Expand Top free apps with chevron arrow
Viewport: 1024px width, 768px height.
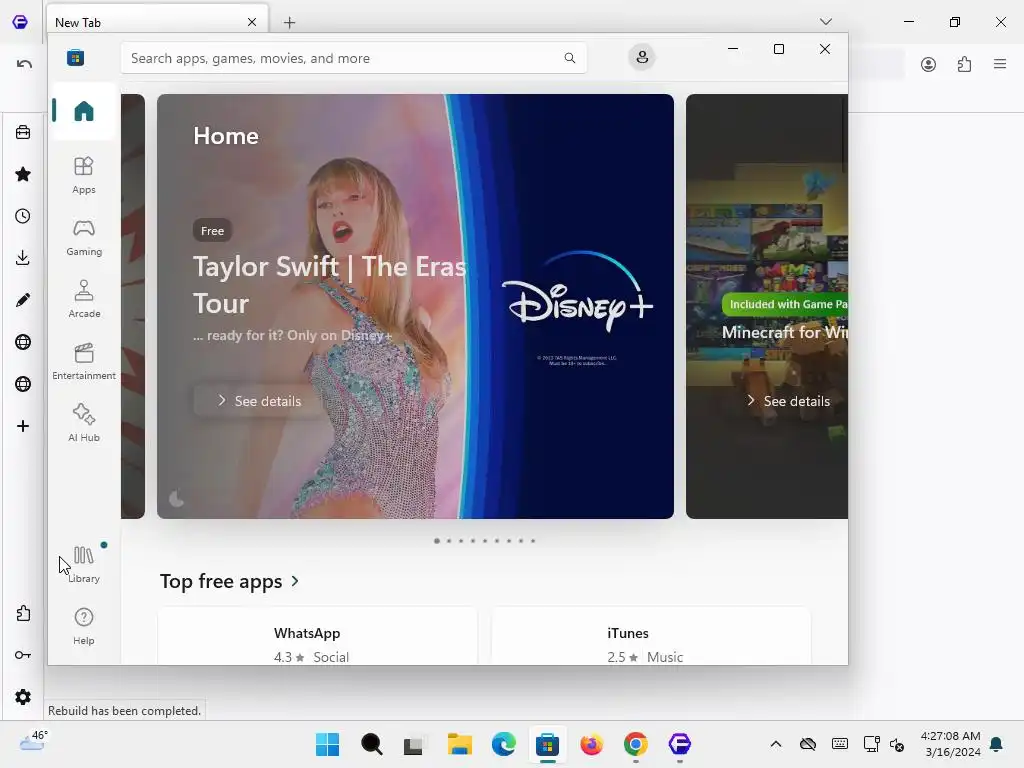tap(295, 581)
